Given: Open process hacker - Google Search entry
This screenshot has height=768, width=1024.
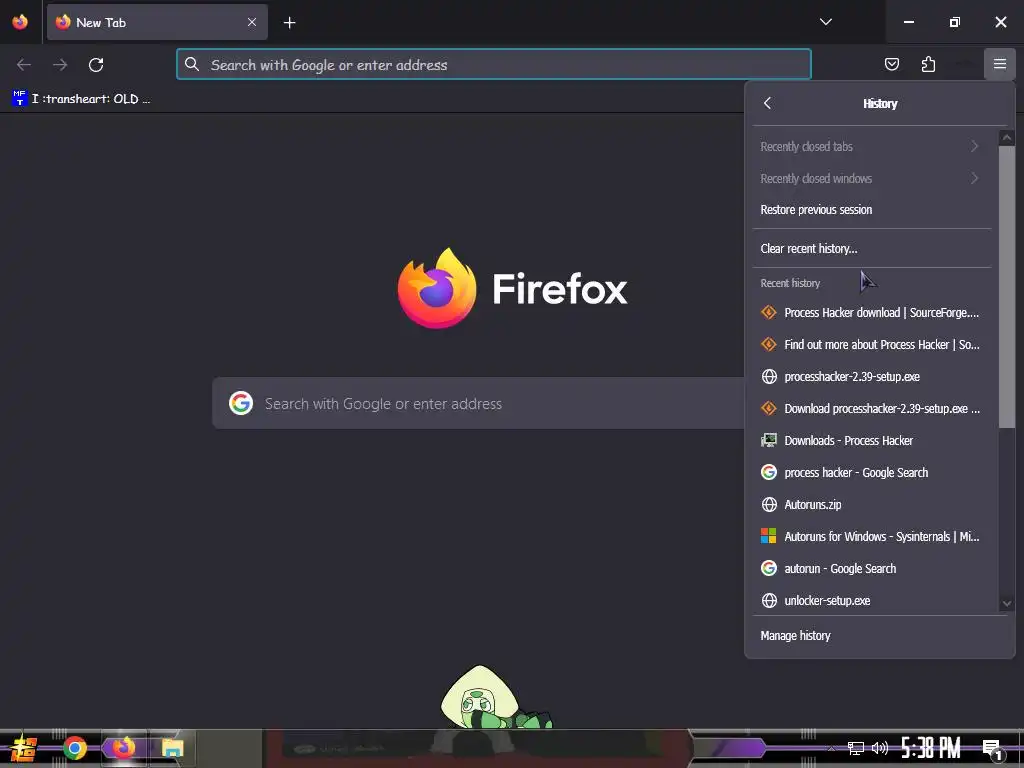Looking at the screenshot, I should click(x=871, y=473).
